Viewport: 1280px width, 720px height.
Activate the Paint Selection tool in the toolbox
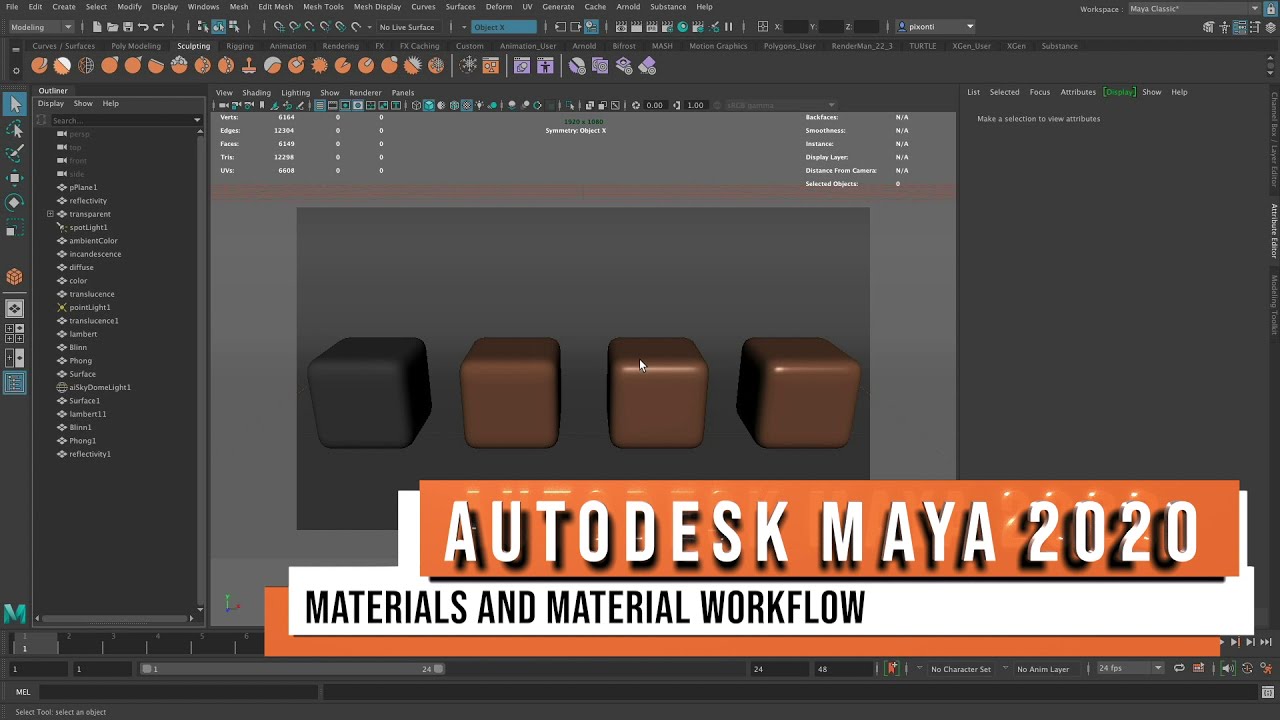15,153
